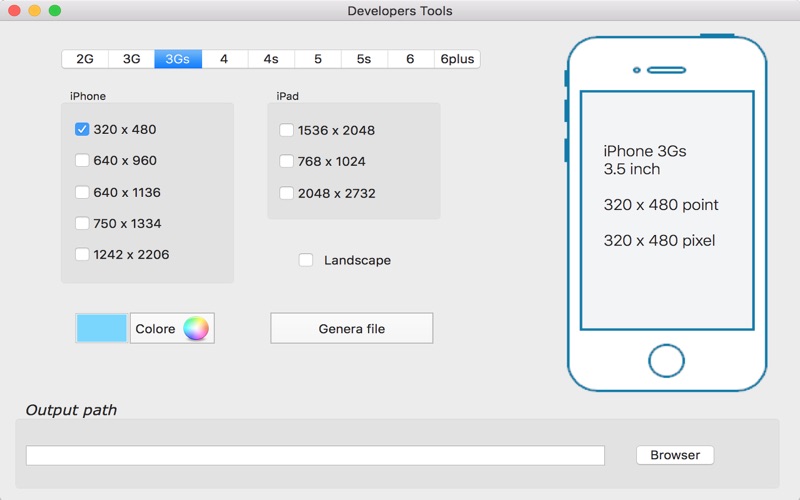This screenshot has width=800, height=500.
Task: Switch to the 4s tab
Action: pos(271,59)
